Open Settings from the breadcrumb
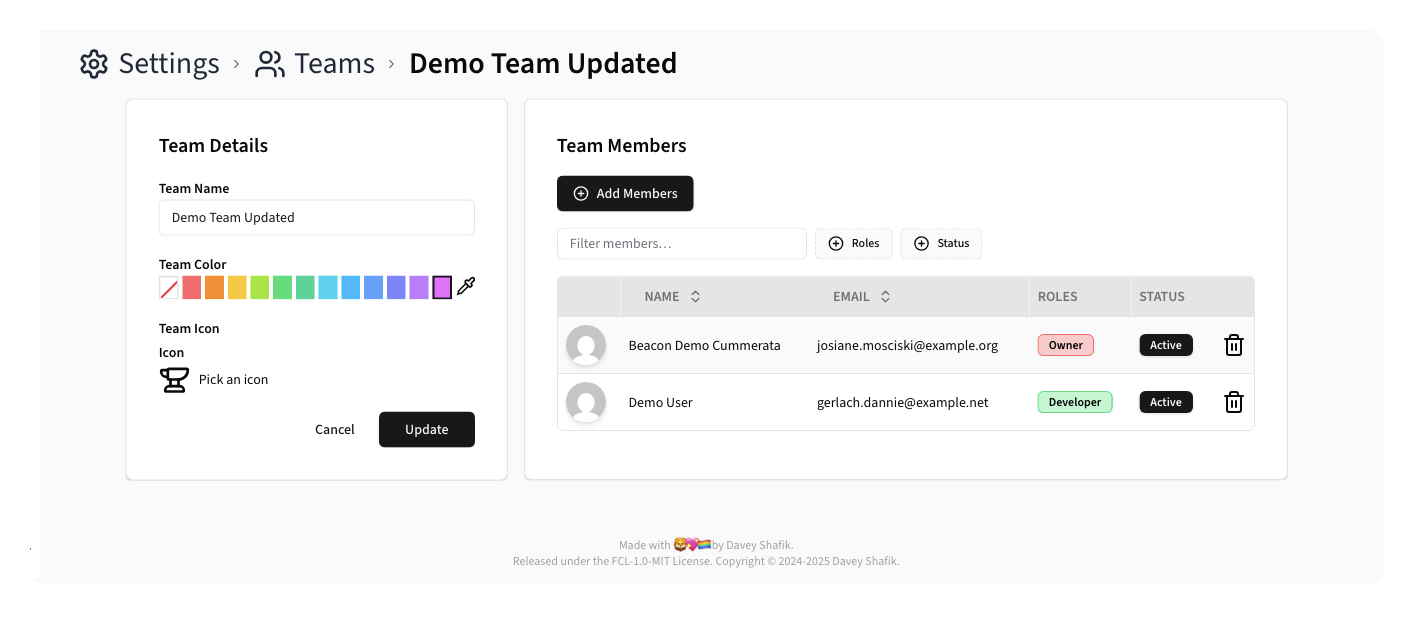The height and width of the screenshot is (627, 1426). coord(168,63)
